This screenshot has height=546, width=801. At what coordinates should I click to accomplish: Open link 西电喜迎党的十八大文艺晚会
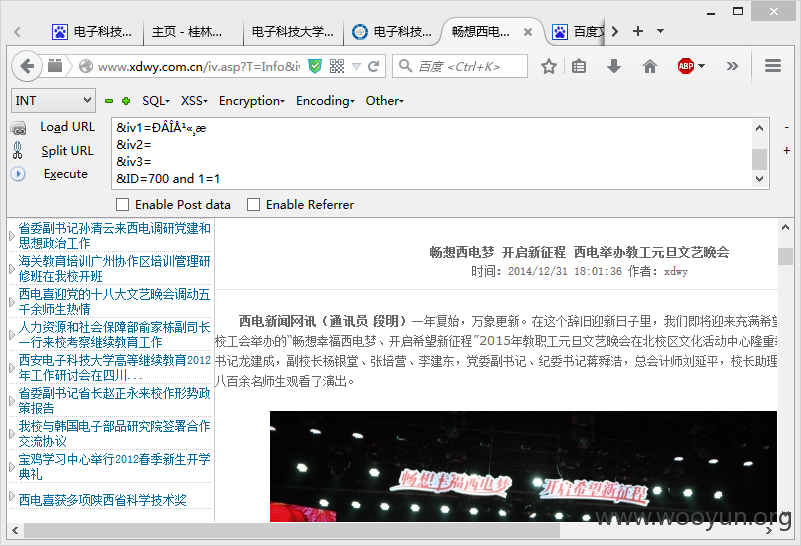tap(114, 301)
